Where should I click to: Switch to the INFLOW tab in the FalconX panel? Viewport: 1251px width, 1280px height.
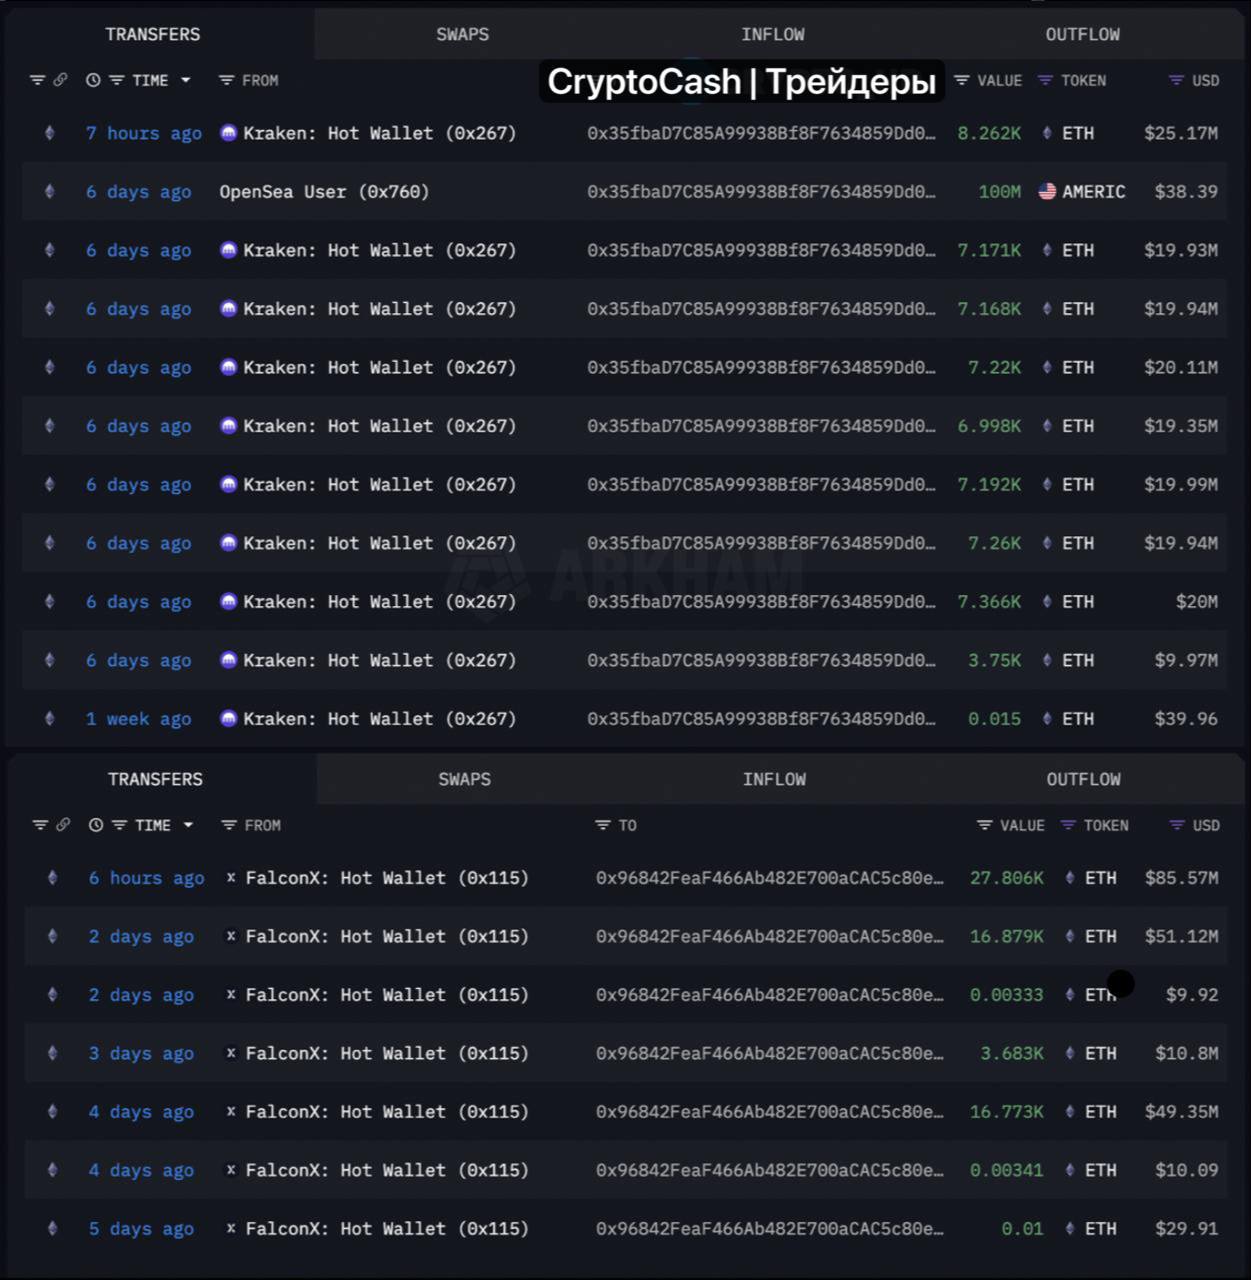click(x=774, y=779)
